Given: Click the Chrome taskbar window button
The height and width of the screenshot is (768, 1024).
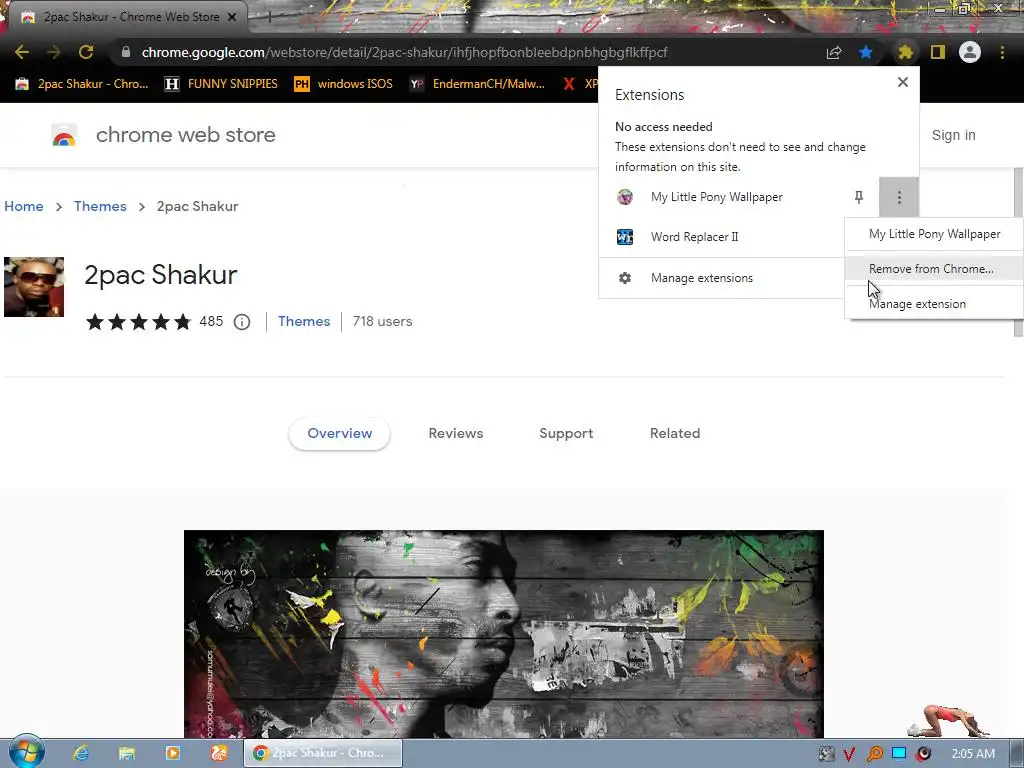Looking at the screenshot, I should [x=323, y=753].
